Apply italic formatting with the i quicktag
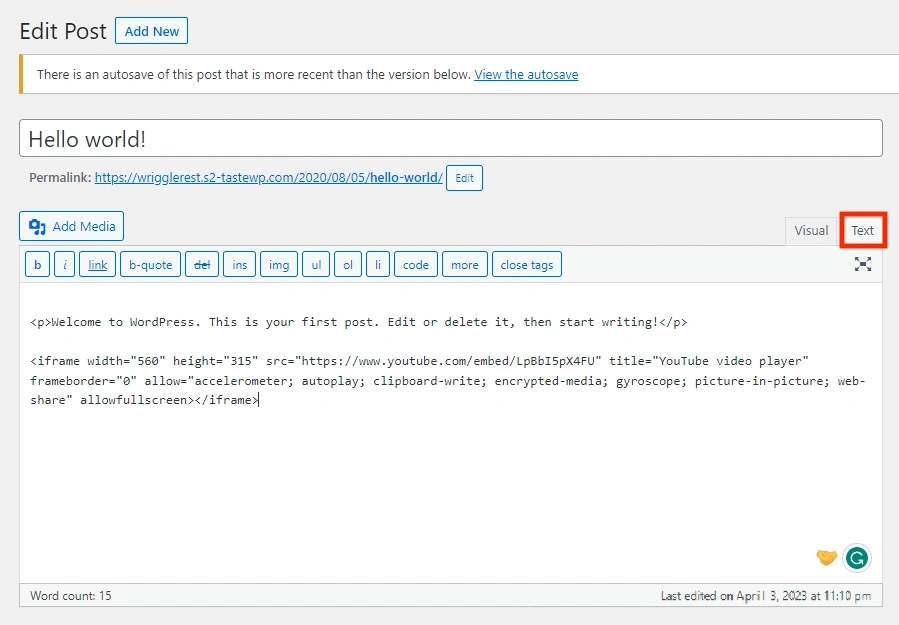The width and height of the screenshot is (899, 625). [x=66, y=264]
